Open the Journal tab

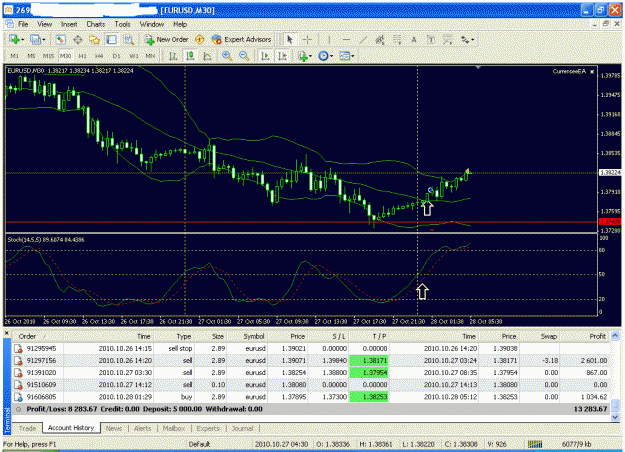242,428
